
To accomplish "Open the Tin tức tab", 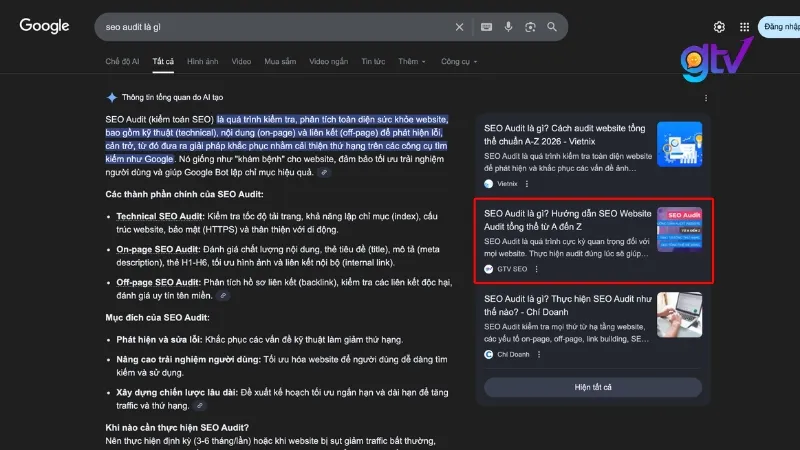I will (x=373, y=61).
